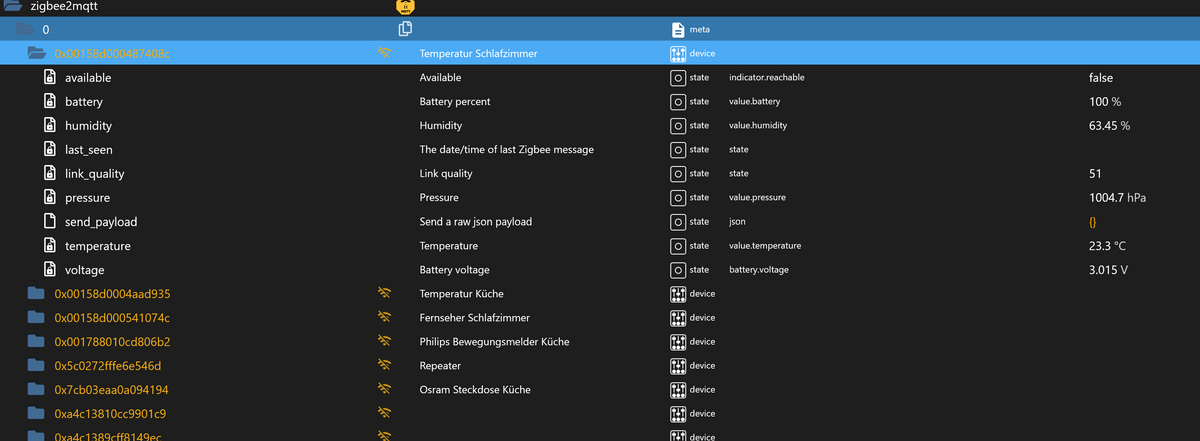Screen dimensions: 1200x441
Task: Click the Temperatur Schlafzimmer name
Action: click(x=479, y=53)
